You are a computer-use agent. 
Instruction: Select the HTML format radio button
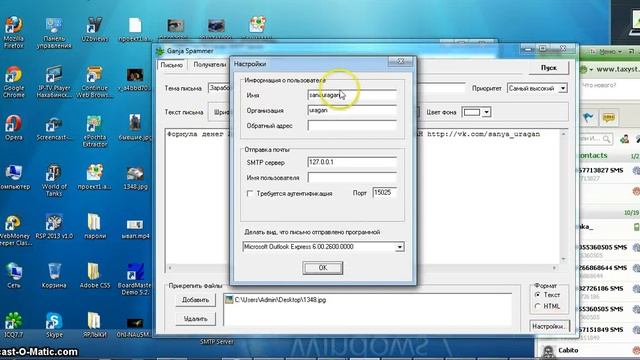pyautogui.click(x=538, y=306)
